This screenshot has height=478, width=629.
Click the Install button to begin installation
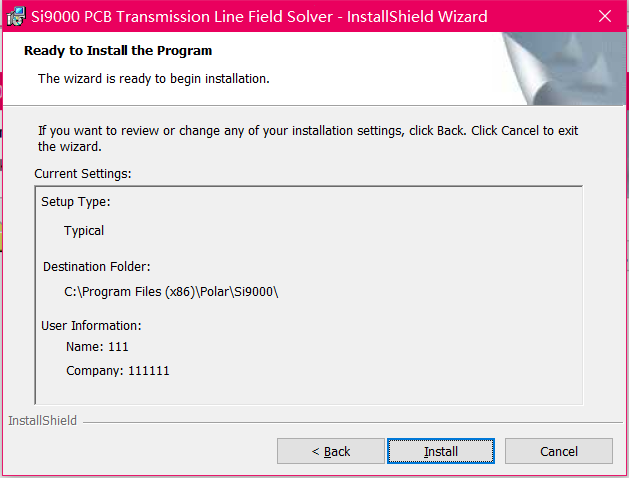(x=440, y=452)
